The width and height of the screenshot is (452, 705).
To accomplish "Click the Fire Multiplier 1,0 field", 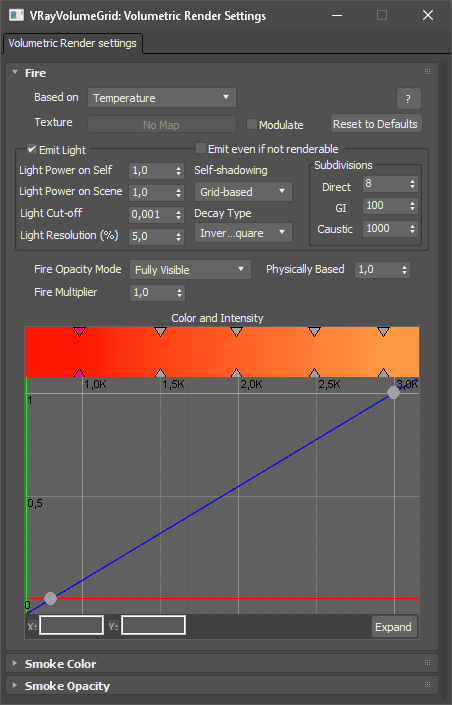I will tap(152, 293).
